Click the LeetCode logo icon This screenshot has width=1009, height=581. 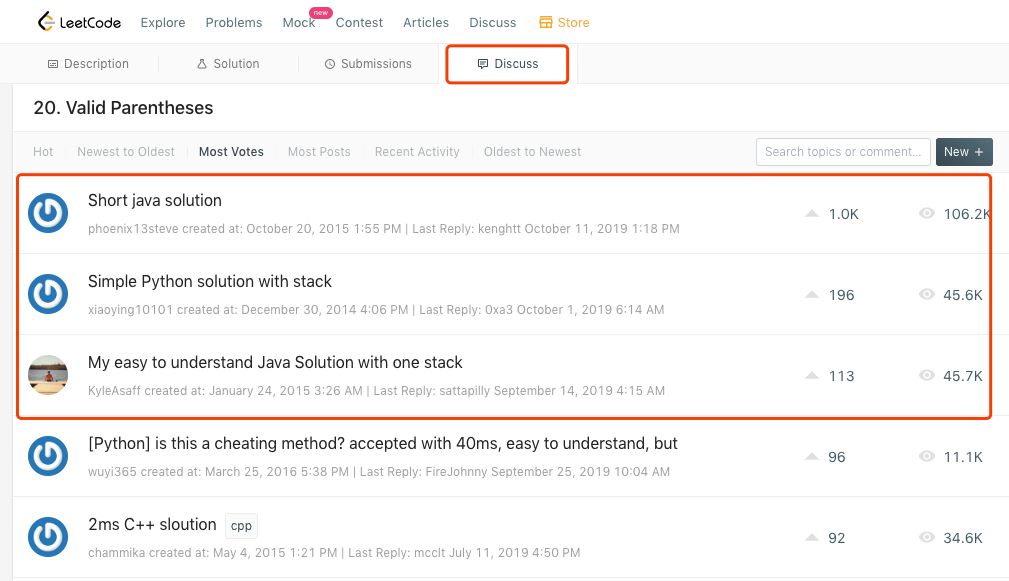click(47, 21)
